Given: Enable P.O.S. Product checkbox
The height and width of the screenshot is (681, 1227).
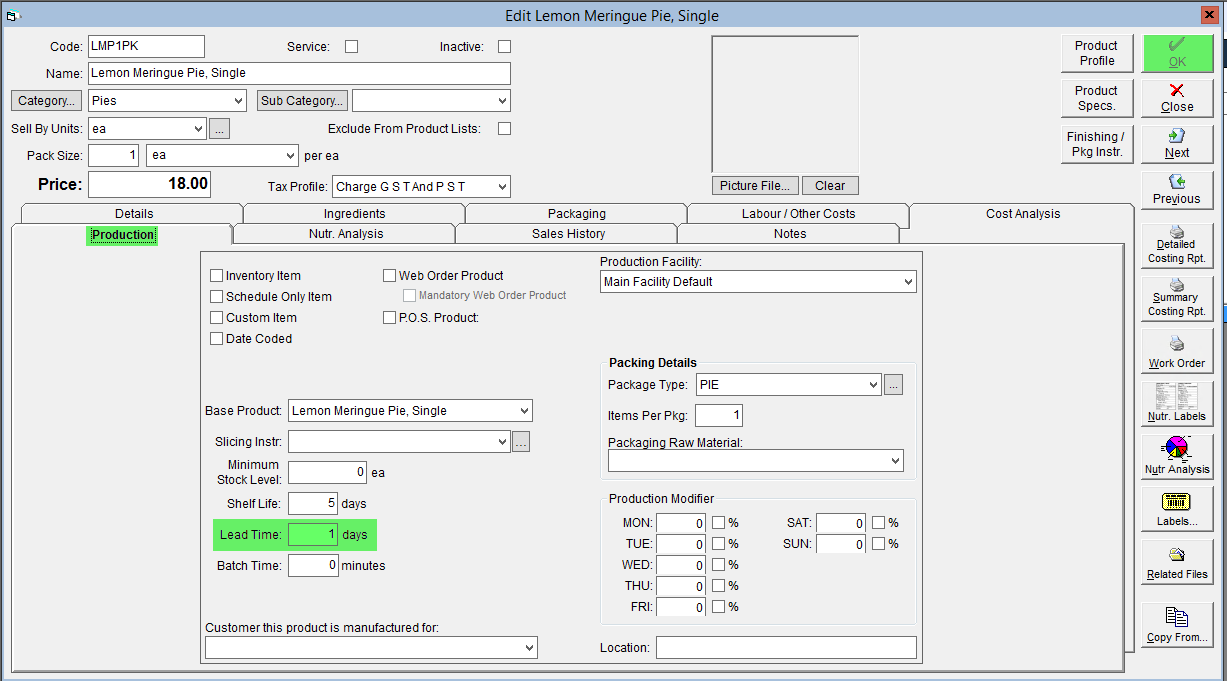Looking at the screenshot, I should [390, 318].
